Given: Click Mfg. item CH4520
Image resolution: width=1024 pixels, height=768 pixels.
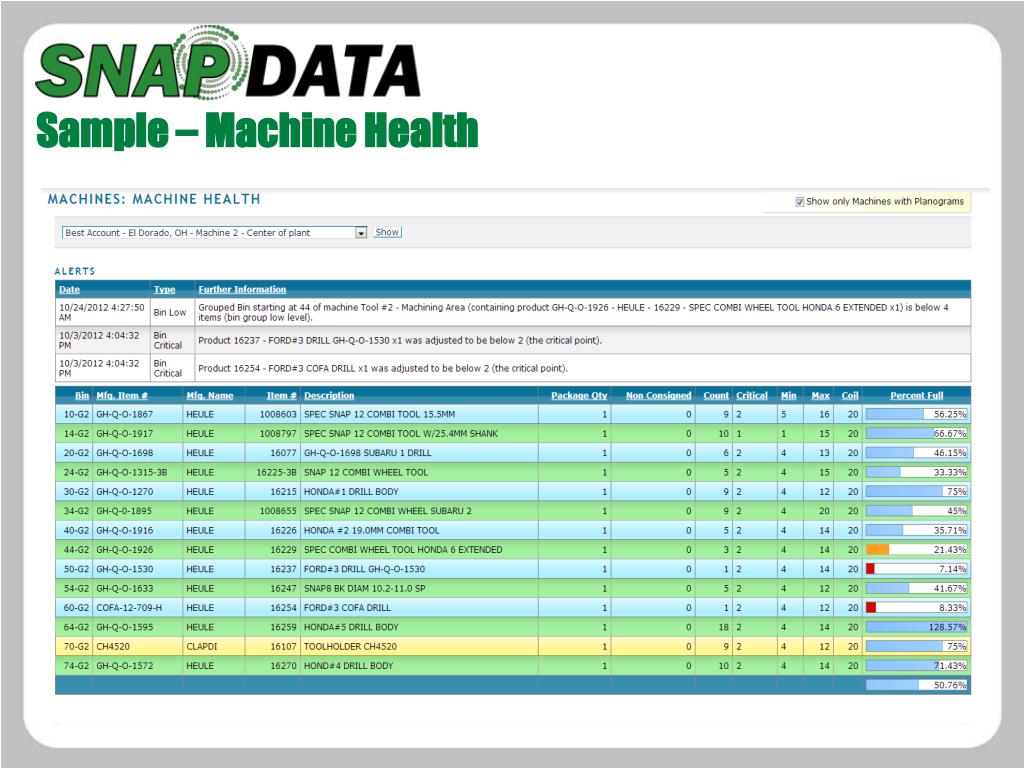Looking at the screenshot, I should pyautogui.click(x=113, y=647).
